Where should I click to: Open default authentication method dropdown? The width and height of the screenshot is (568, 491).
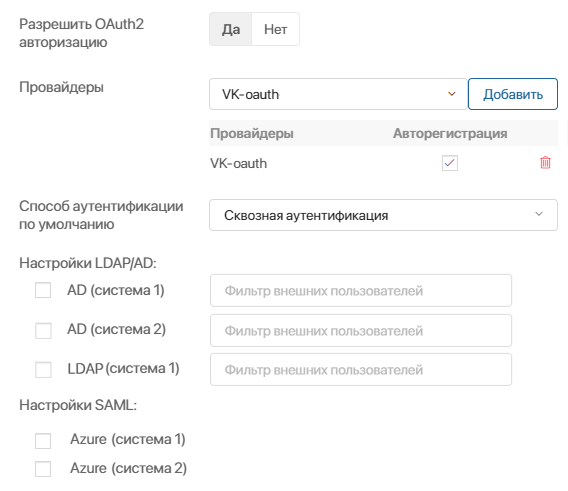[x=383, y=215]
